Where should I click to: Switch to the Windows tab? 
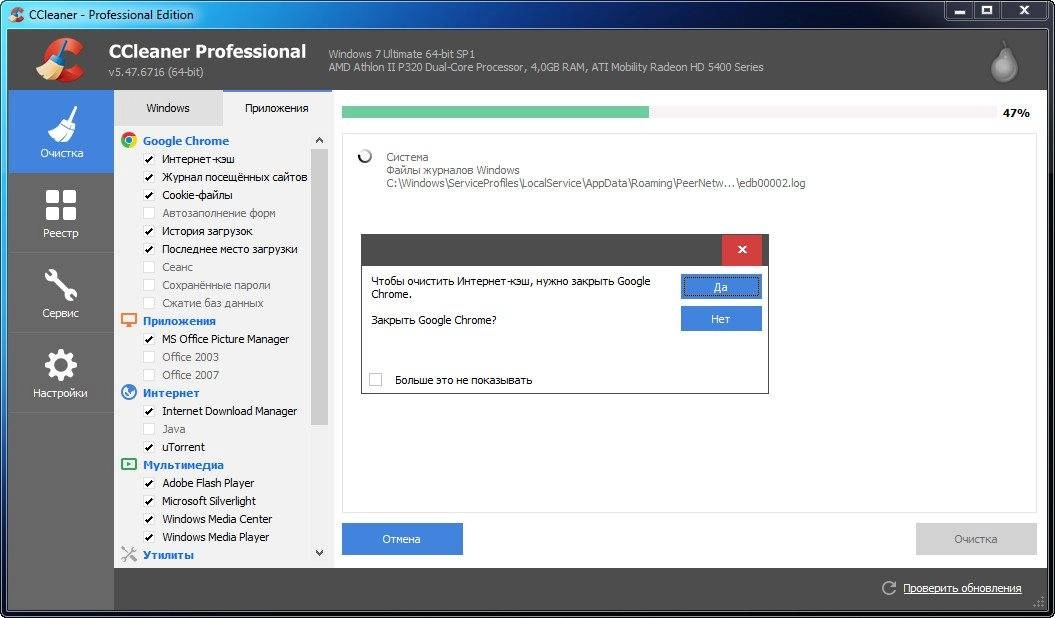click(x=168, y=108)
